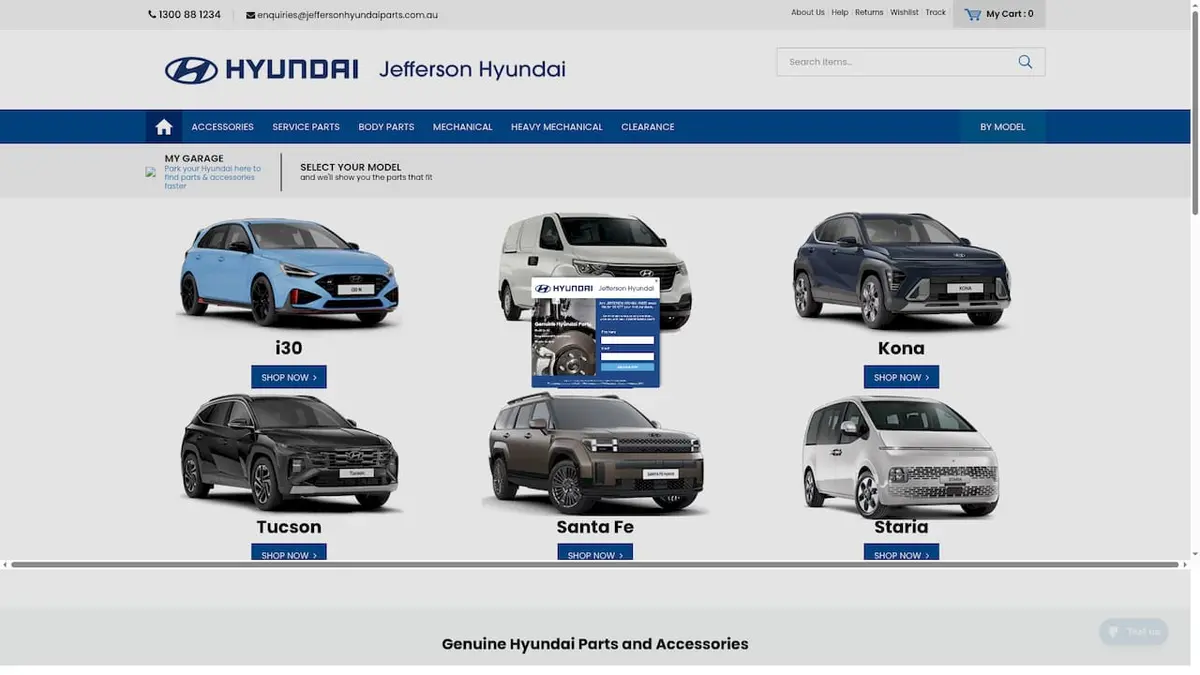This screenshot has height=675, width=1200.
Task: Click the Staria model name
Action: click(x=901, y=527)
